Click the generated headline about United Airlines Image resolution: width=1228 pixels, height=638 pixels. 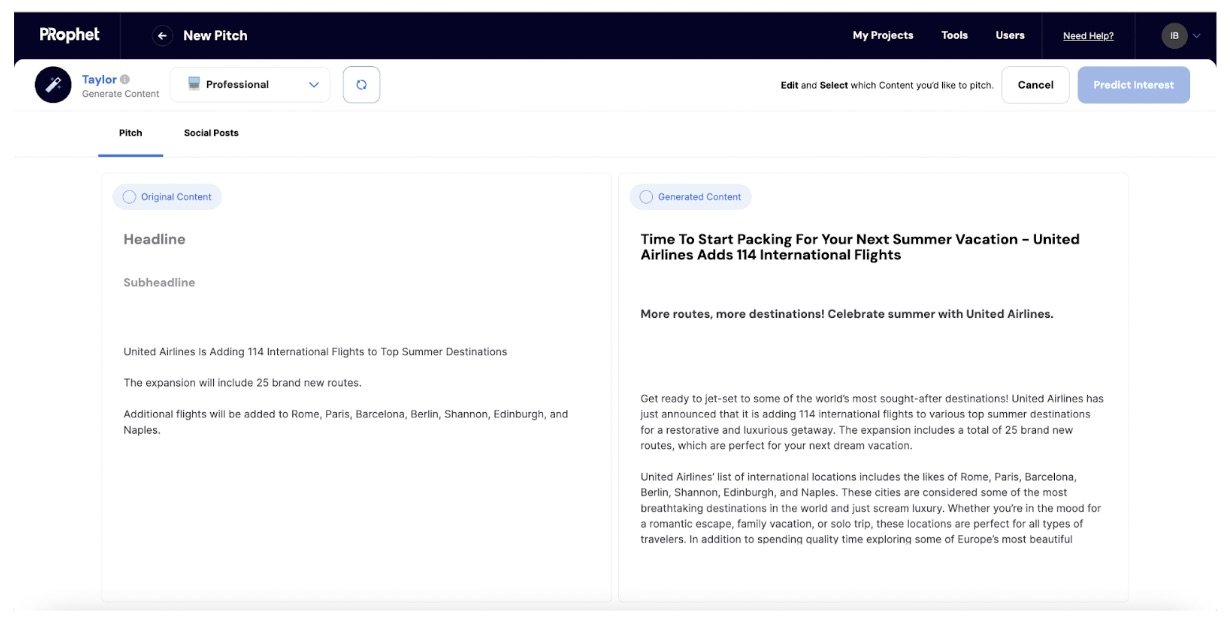tap(860, 247)
